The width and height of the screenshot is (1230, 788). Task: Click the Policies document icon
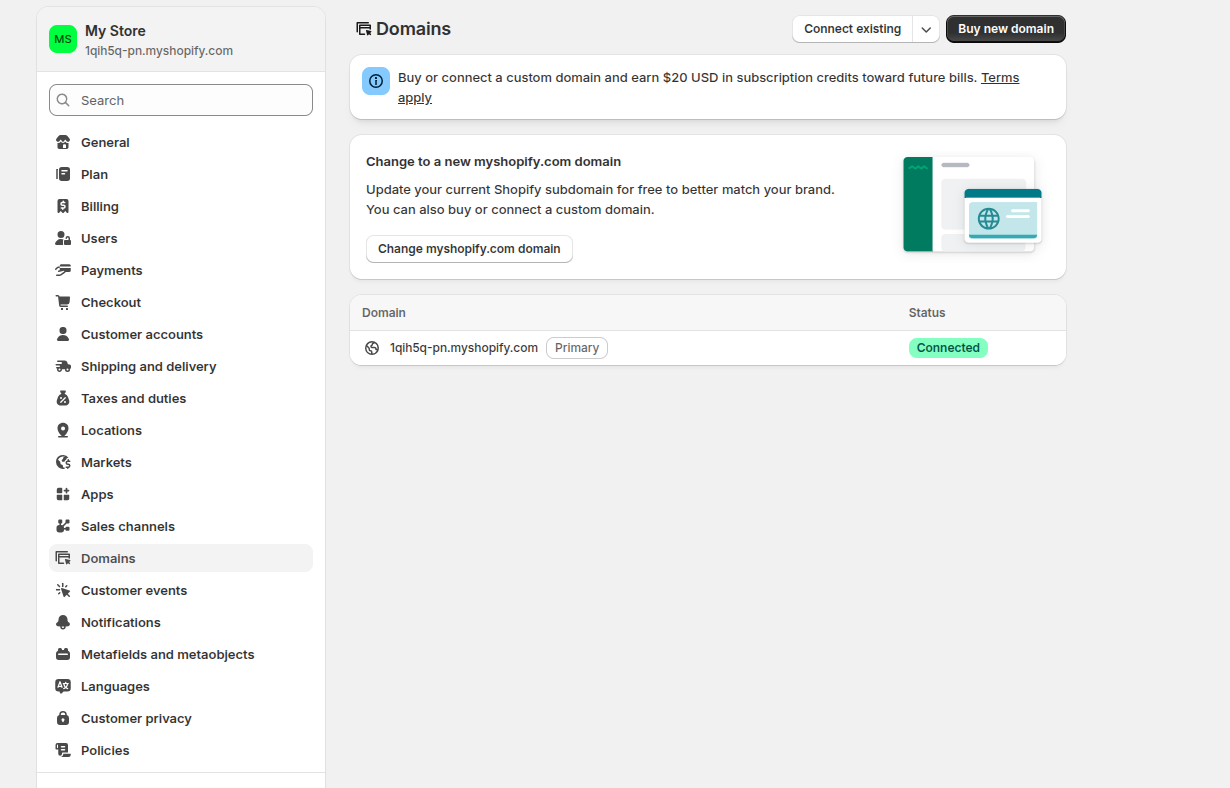[x=63, y=750]
